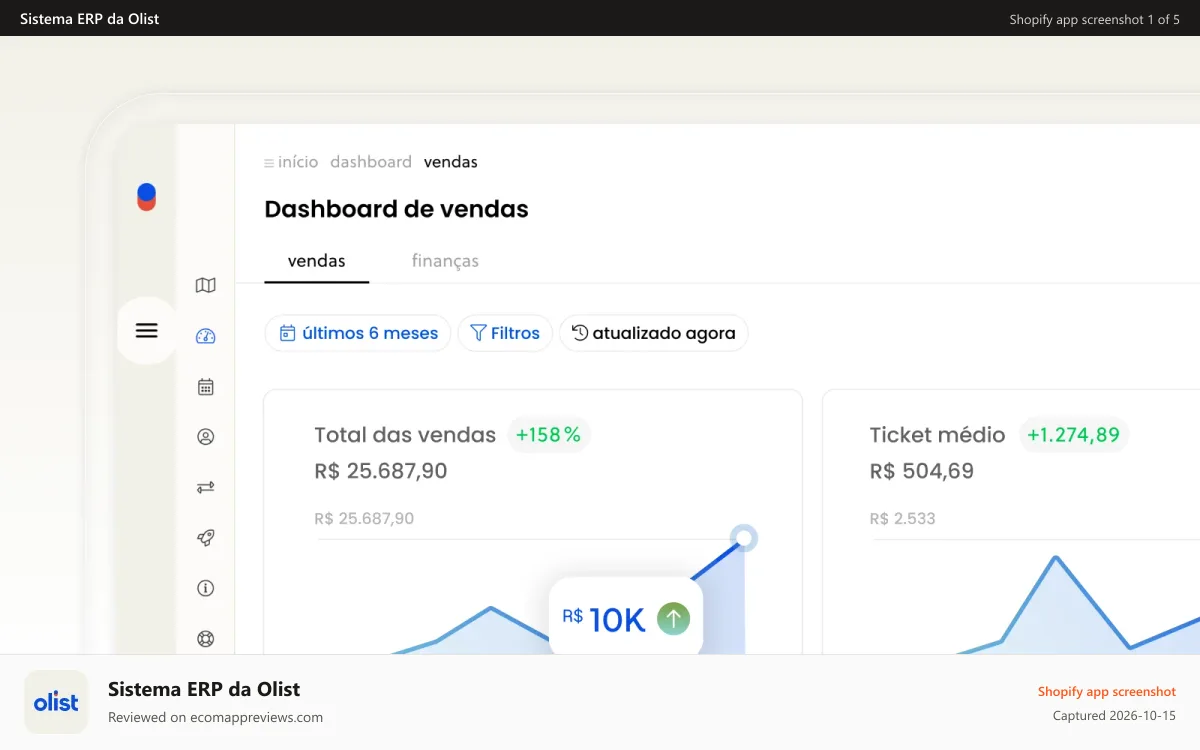Click the transfer arrows sidebar icon
This screenshot has height=750, width=1200.
[206, 488]
